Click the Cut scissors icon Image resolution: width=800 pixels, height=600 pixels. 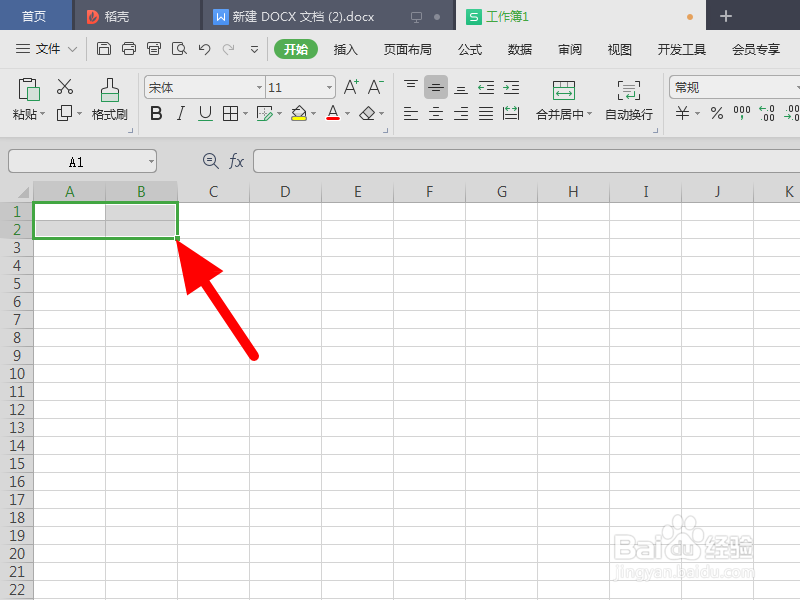(65, 87)
